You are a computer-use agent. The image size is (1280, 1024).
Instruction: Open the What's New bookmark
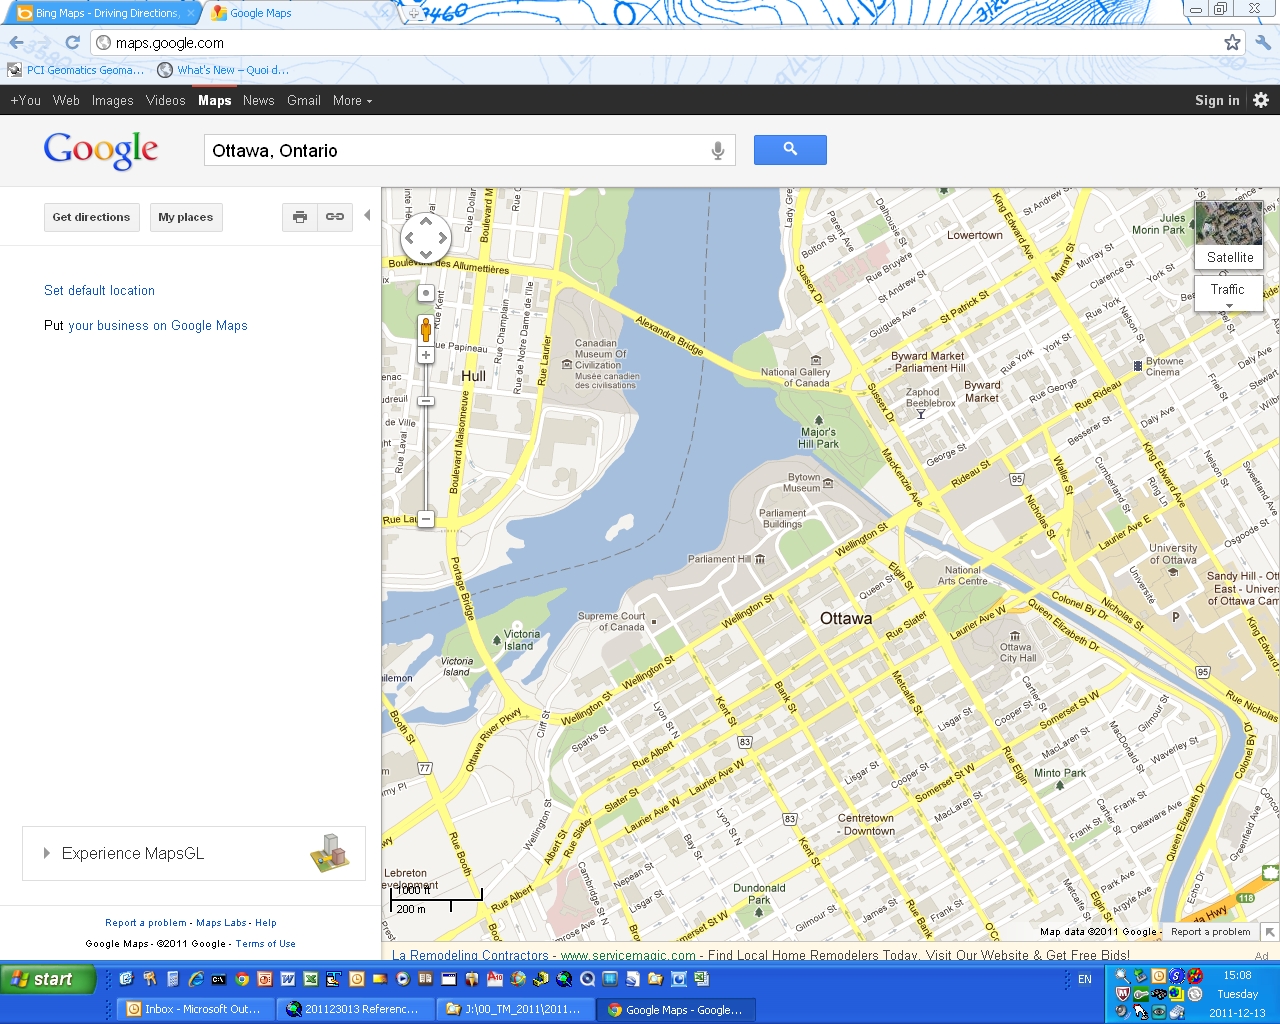223,70
